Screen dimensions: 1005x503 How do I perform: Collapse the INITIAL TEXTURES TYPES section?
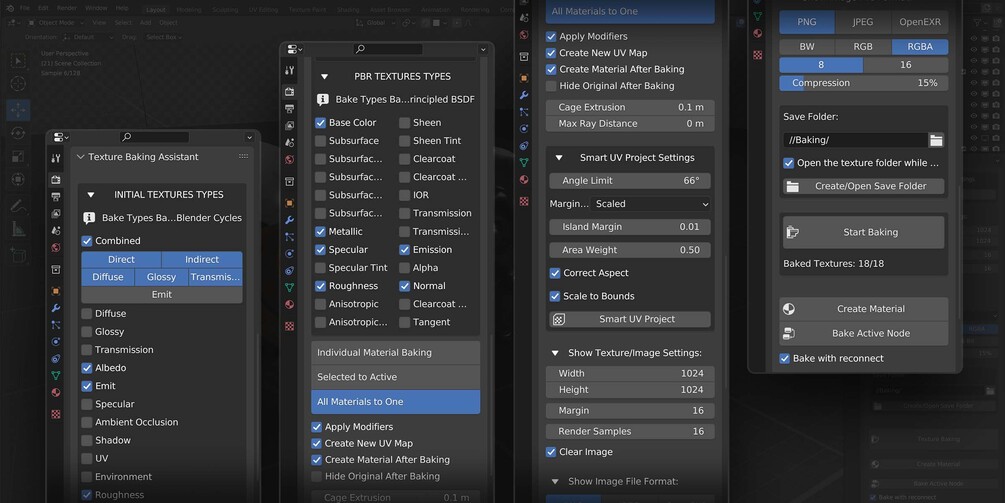point(91,195)
